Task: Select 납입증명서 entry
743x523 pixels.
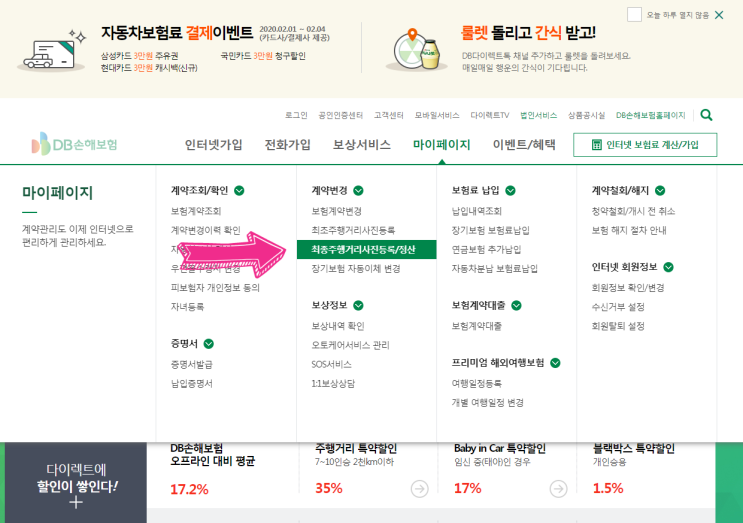Action: [191, 383]
